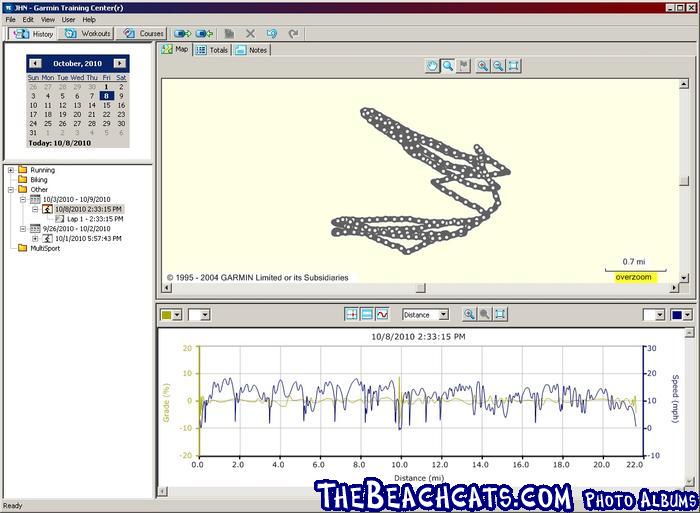Click the map fit-to-window icon
This screenshot has height=513, width=700.
(514, 66)
